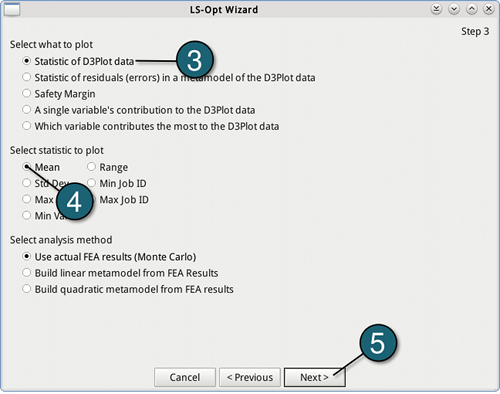Proceed with the 'Next >' button
Image resolution: width=500 pixels, height=394 pixels.
coord(315,377)
